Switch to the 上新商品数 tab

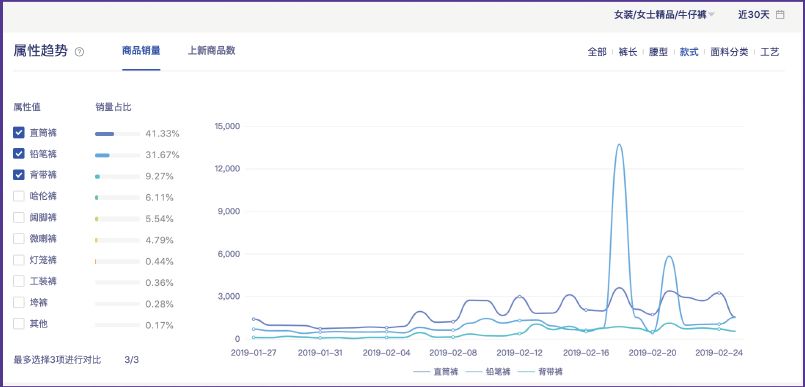(x=212, y=51)
